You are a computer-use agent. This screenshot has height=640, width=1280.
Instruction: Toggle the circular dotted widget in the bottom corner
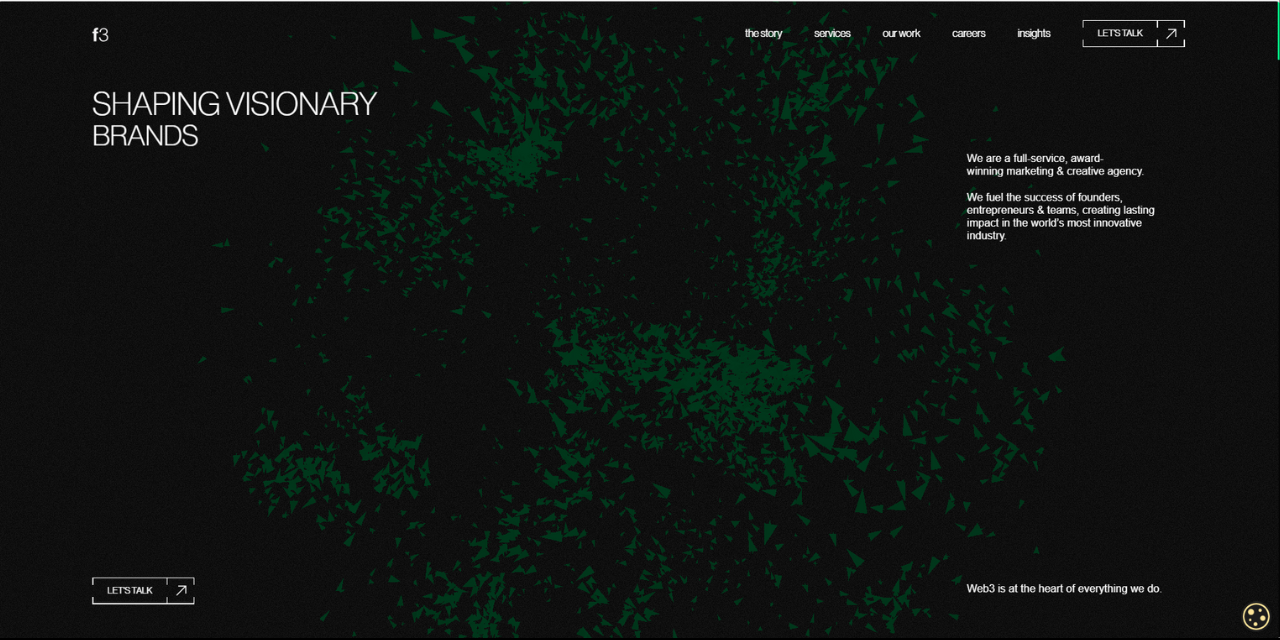coord(1255,616)
